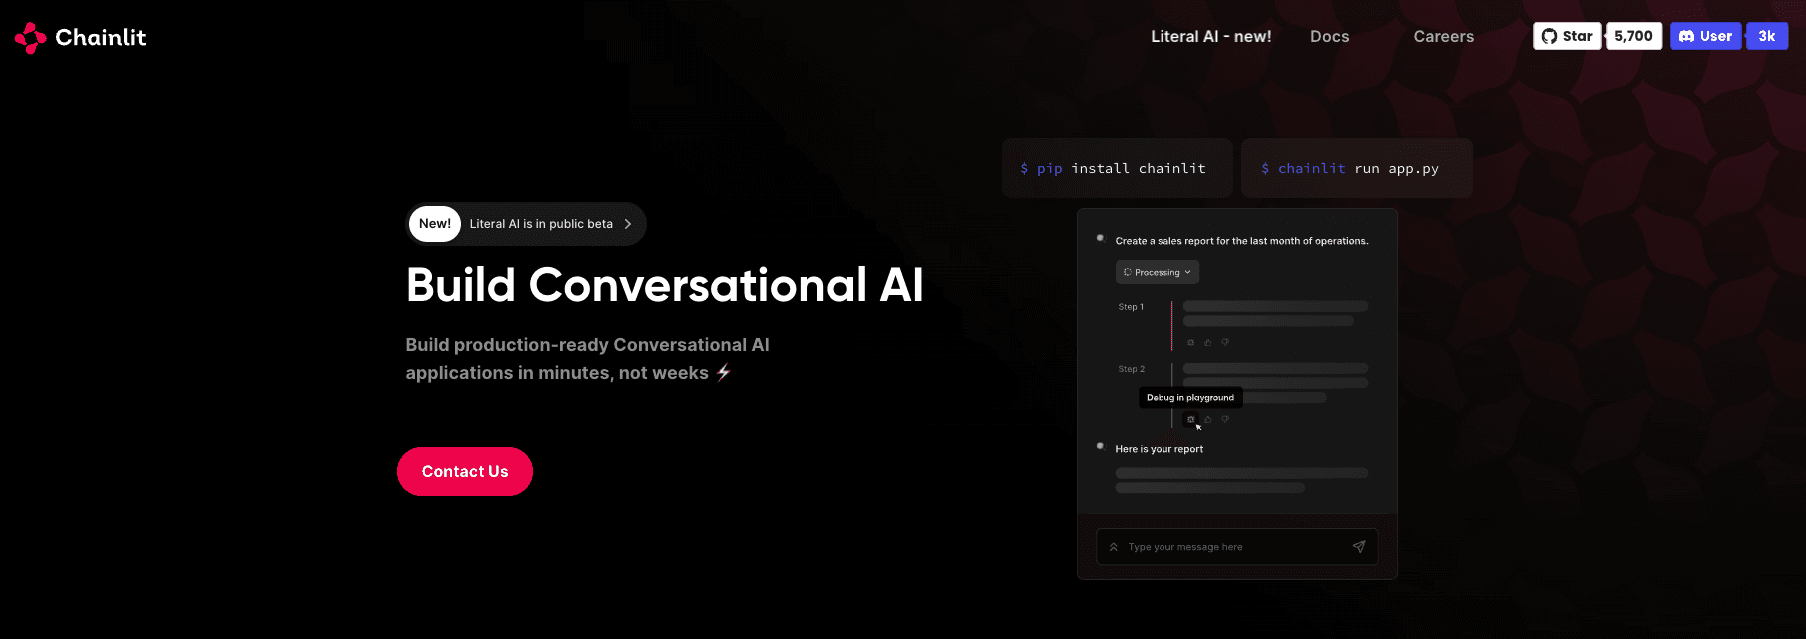
Task: Click thumbs down icon under Step 1
Action: pyautogui.click(x=1225, y=343)
